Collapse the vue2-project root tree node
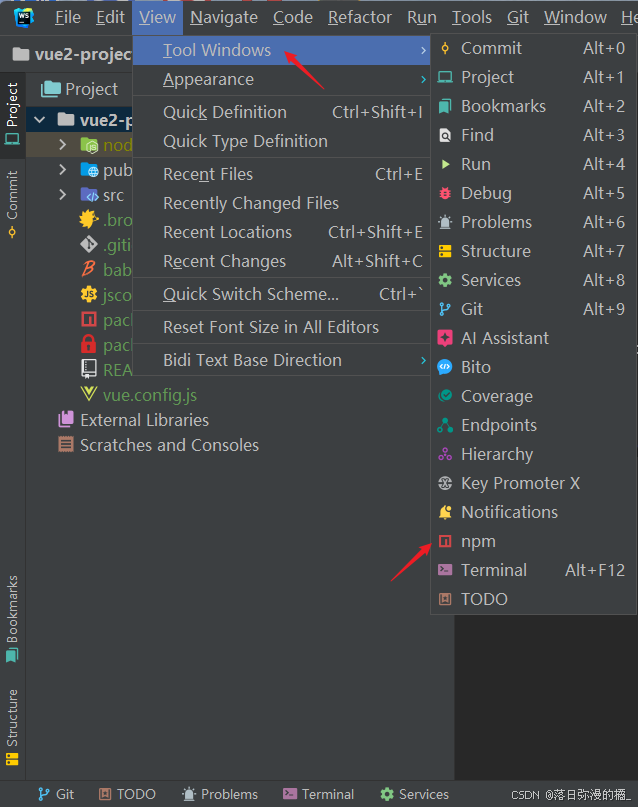Viewport: 638px width, 807px height. pos(40,120)
